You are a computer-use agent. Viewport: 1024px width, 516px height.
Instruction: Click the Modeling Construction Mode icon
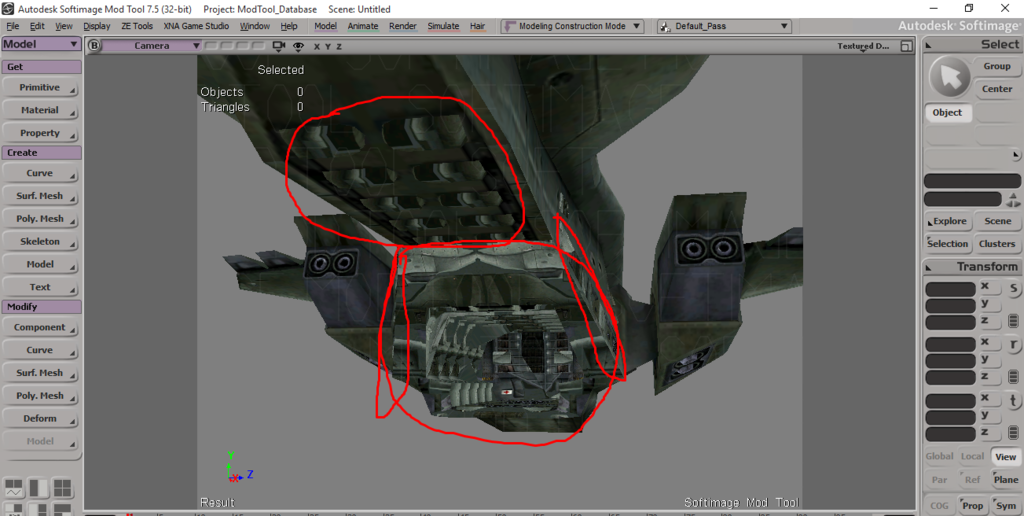(x=509, y=26)
